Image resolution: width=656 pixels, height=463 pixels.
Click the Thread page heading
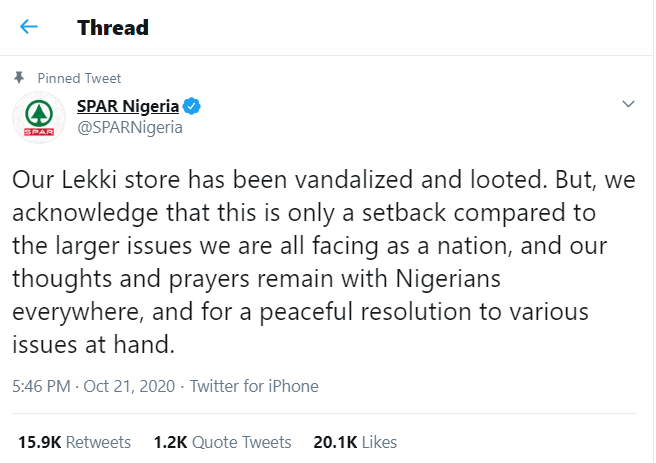(113, 27)
